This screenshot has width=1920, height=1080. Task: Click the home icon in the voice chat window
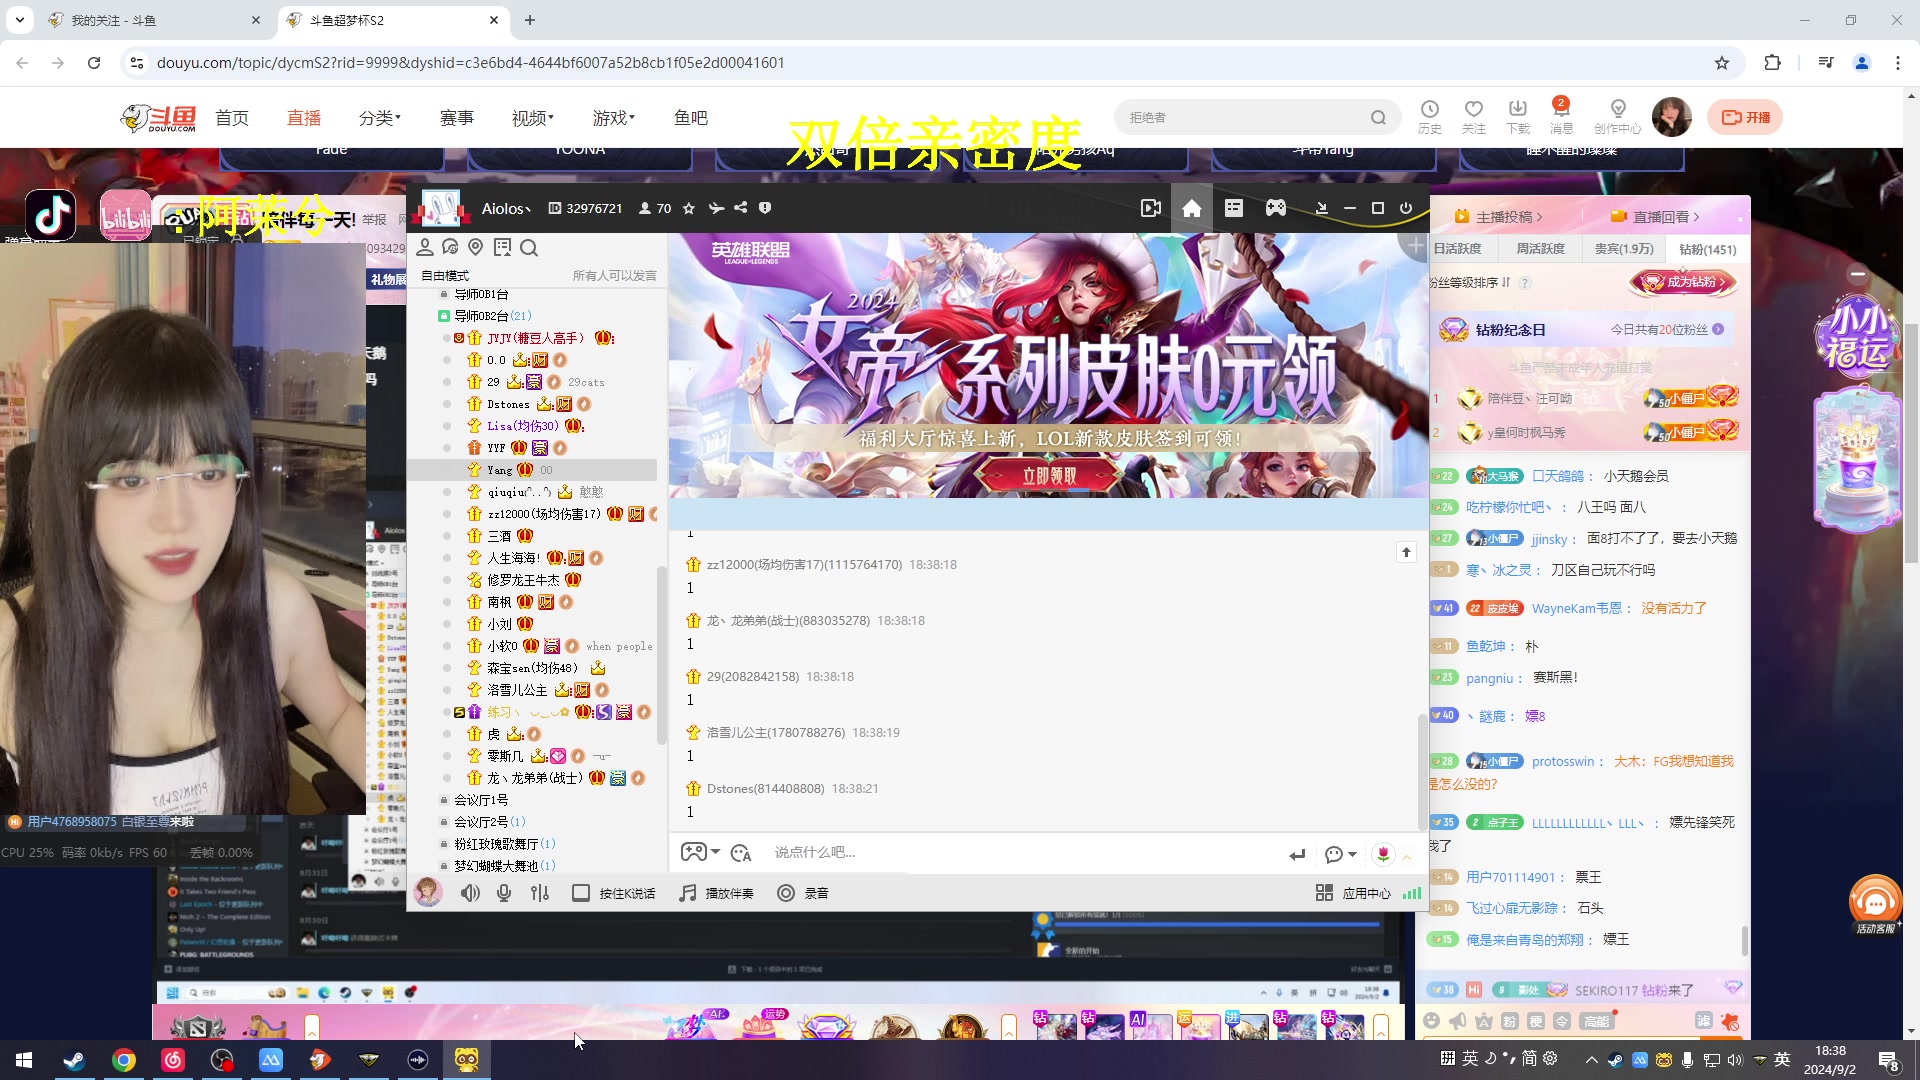click(1191, 208)
